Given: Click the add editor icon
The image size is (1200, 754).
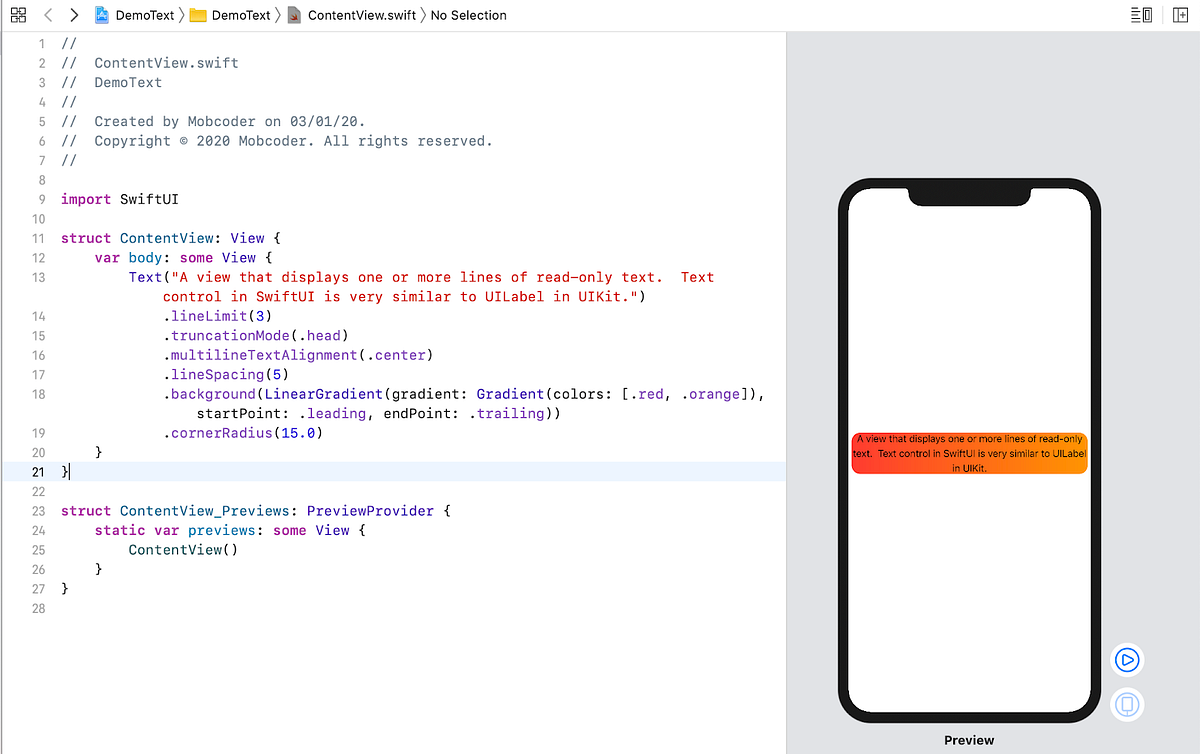Looking at the screenshot, I should (1180, 15).
